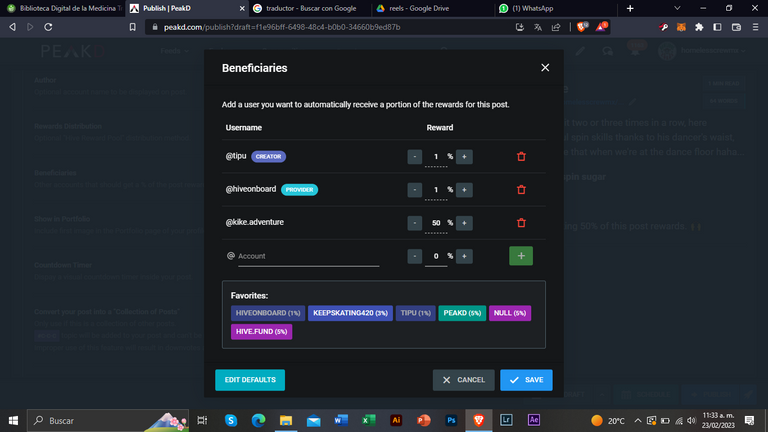
Task: Open File Explorer from the taskbar
Action: pyautogui.click(x=286, y=420)
